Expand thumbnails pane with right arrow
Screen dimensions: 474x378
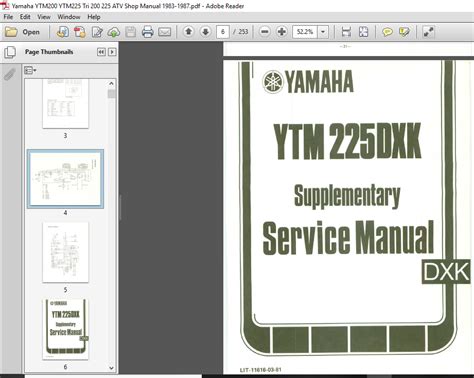coord(112,52)
